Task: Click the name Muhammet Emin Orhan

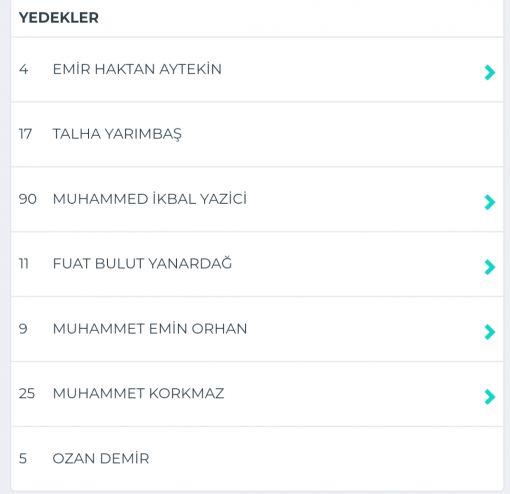Action: click(150, 329)
